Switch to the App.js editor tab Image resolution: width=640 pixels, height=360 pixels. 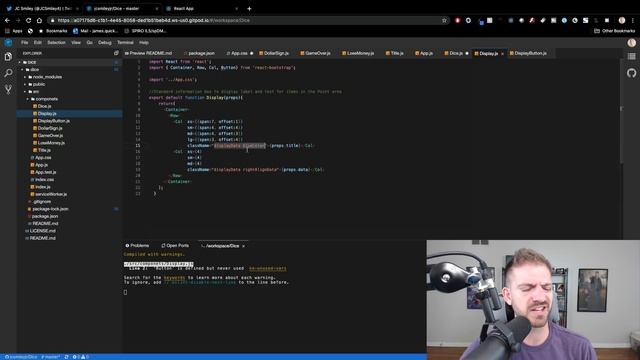pyautogui.click(x=424, y=53)
